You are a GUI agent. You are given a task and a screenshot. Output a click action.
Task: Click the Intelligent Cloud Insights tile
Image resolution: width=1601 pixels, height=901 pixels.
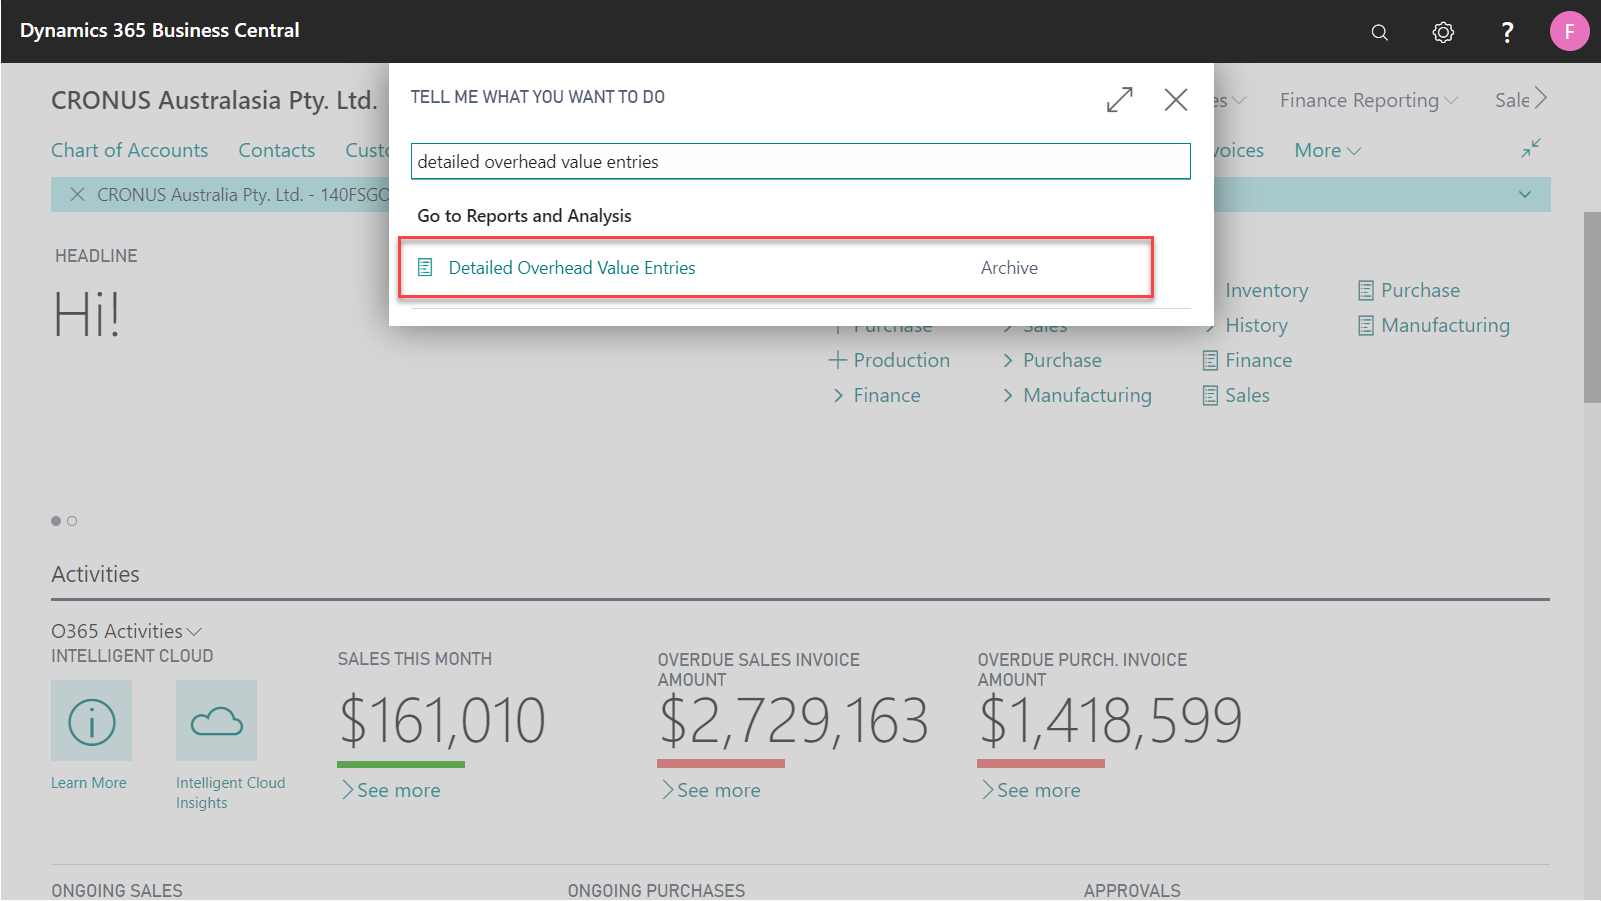216,721
